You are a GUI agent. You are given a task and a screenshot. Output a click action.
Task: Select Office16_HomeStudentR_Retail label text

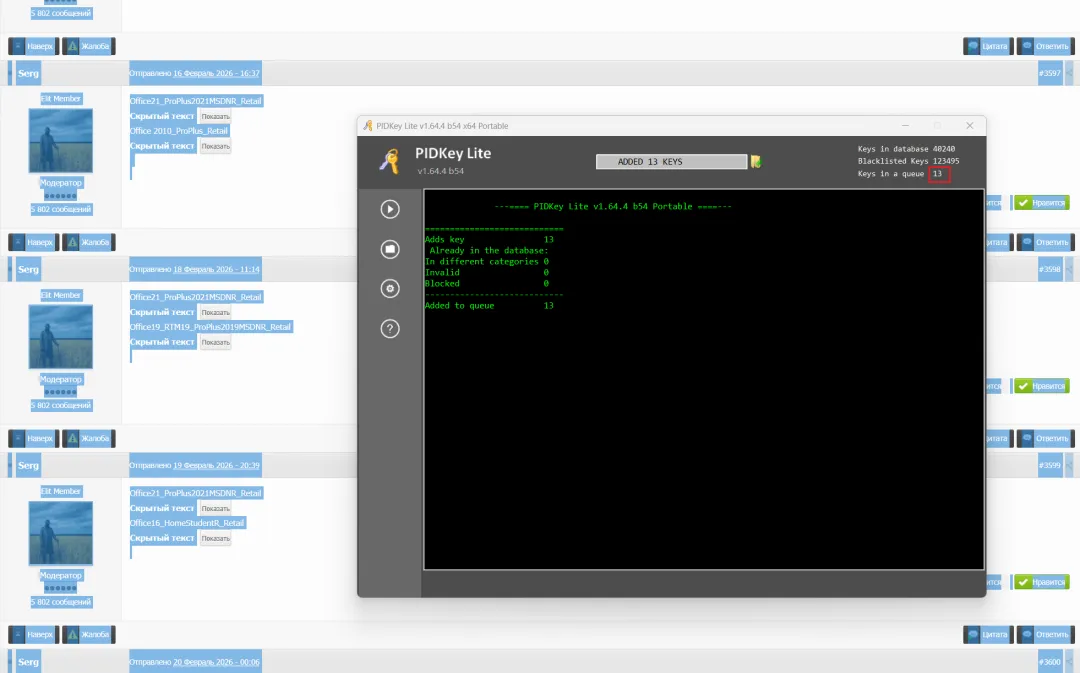coord(187,524)
